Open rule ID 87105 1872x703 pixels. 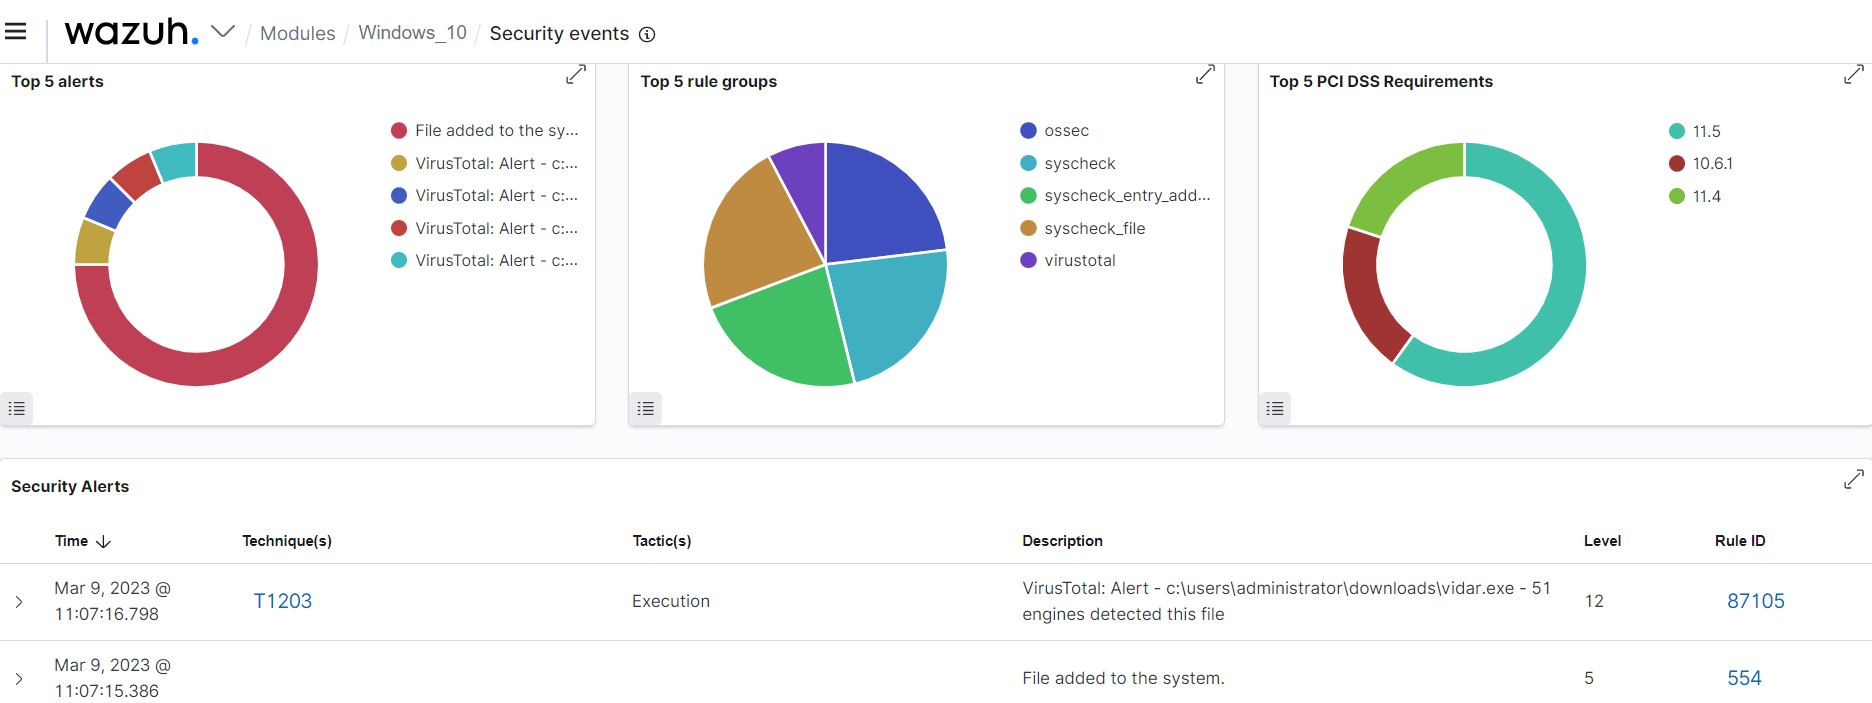point(1756,601)
